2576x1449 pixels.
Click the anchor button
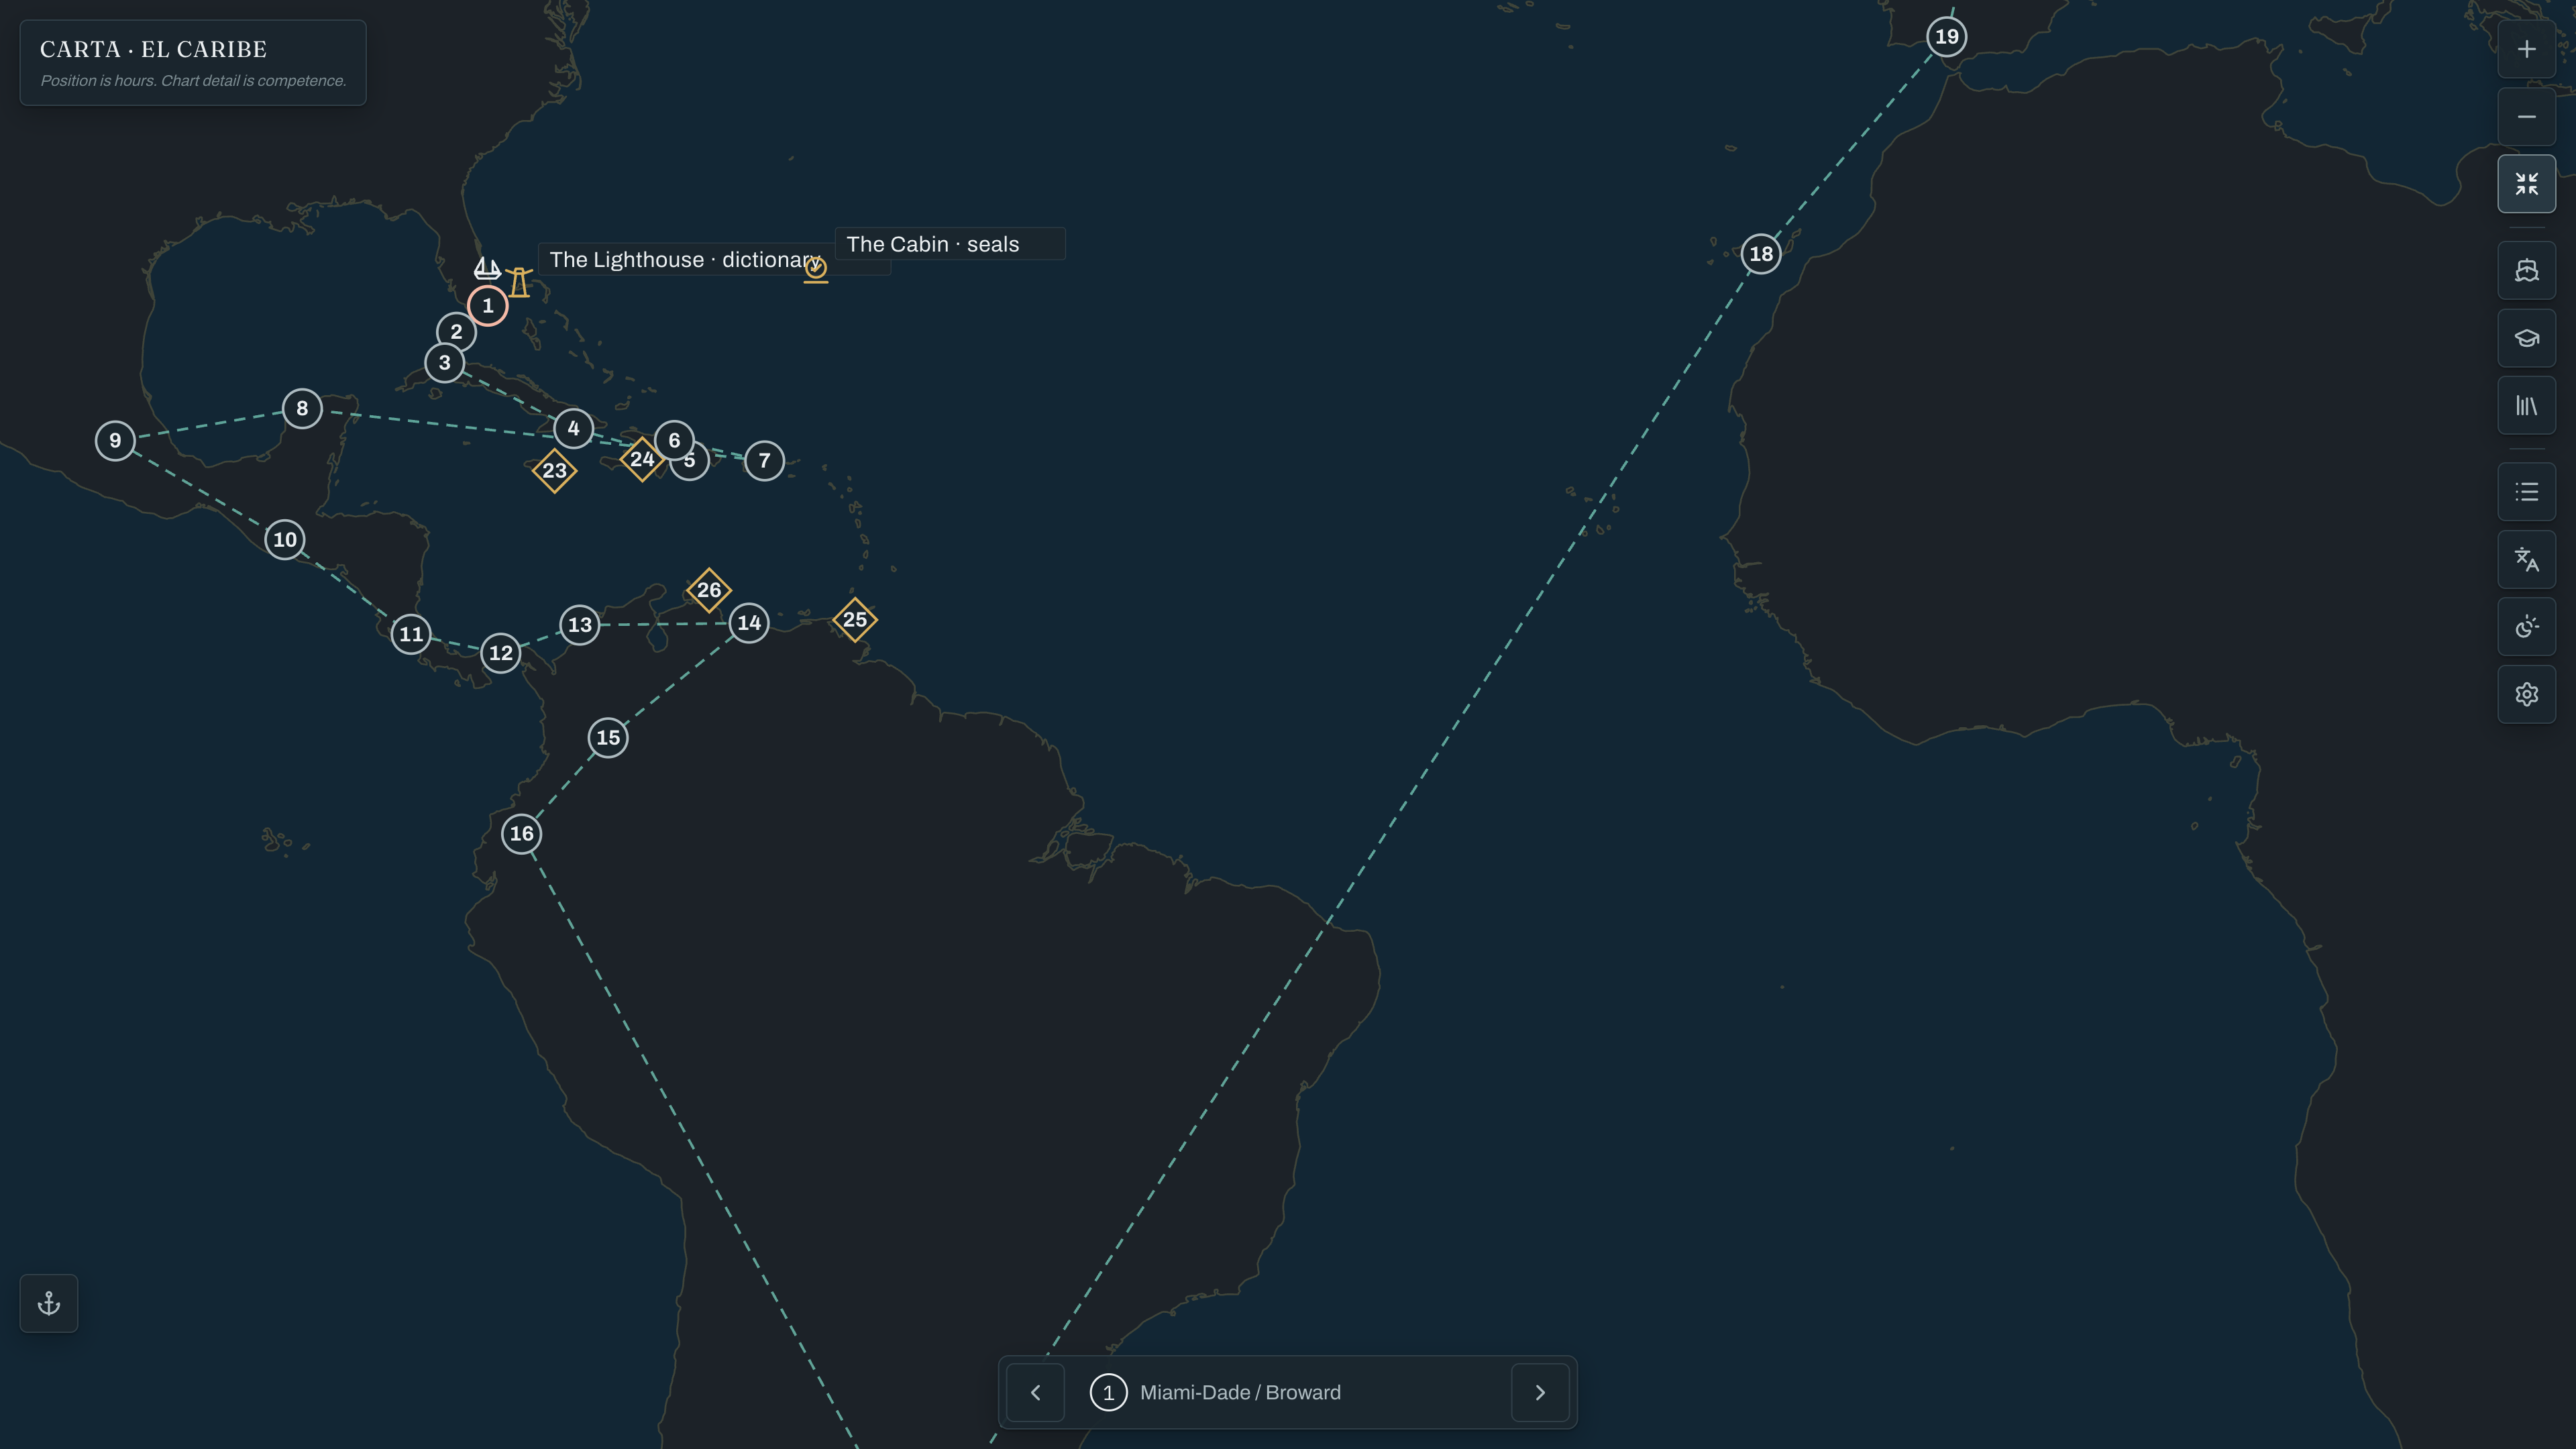coord(49,1303)
